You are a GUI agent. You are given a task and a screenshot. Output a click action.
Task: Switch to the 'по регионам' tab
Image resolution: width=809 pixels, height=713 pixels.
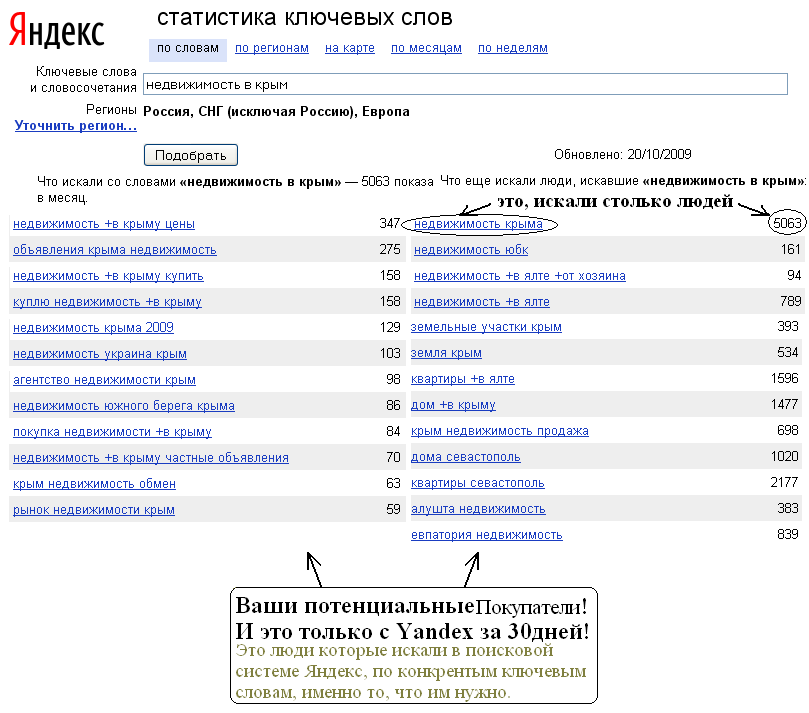(272, 48)
